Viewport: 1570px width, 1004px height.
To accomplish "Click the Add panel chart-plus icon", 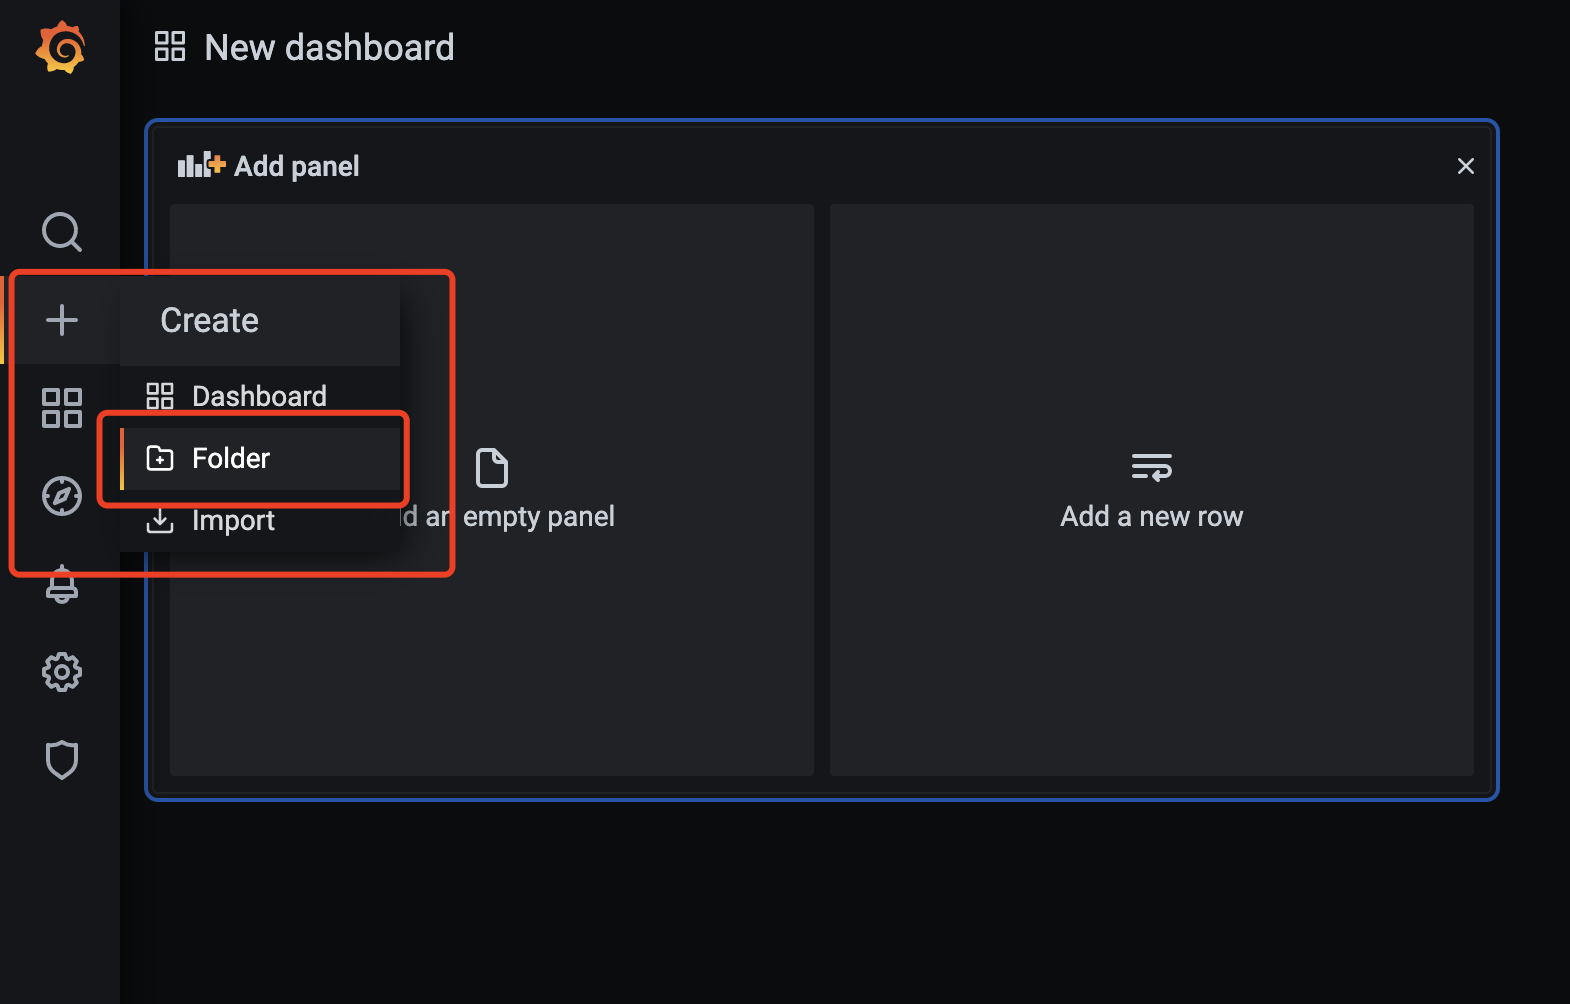I will click(202, 165).
